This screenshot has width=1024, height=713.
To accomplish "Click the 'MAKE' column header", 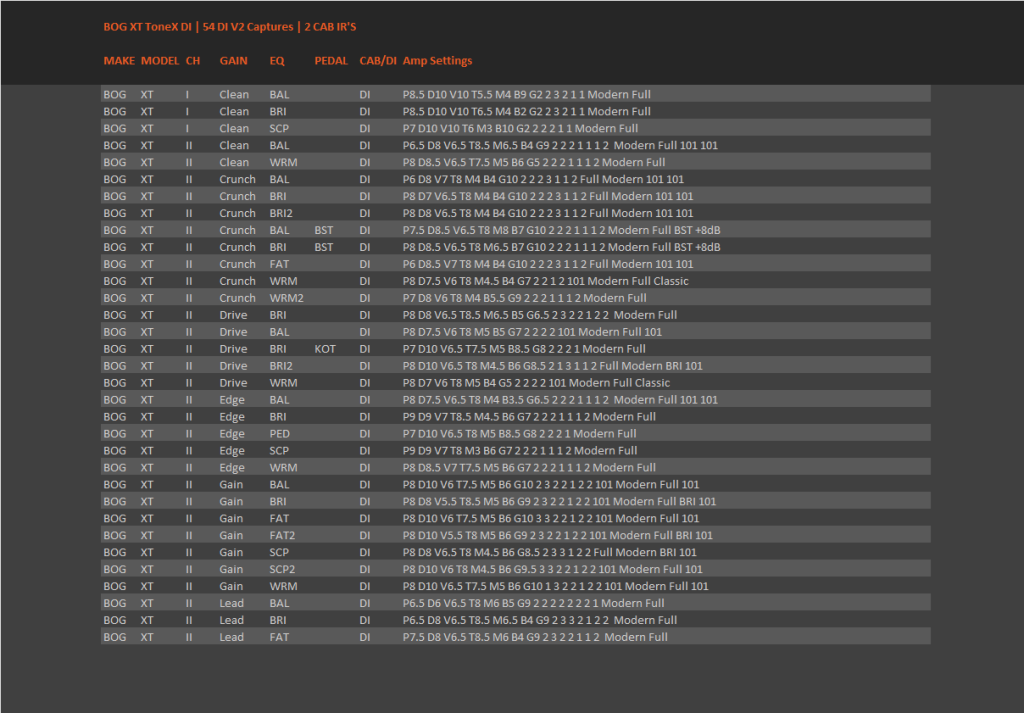I will 119,61.
